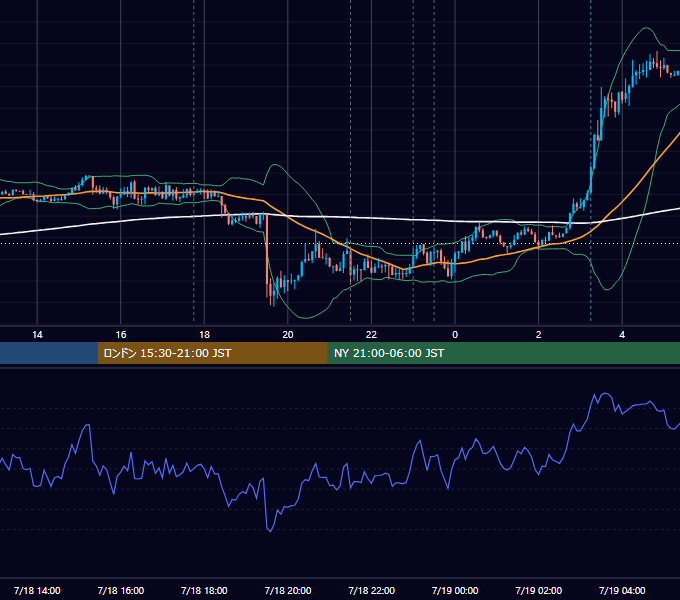Select the 7/18 18:00 time label

(204, 590)
